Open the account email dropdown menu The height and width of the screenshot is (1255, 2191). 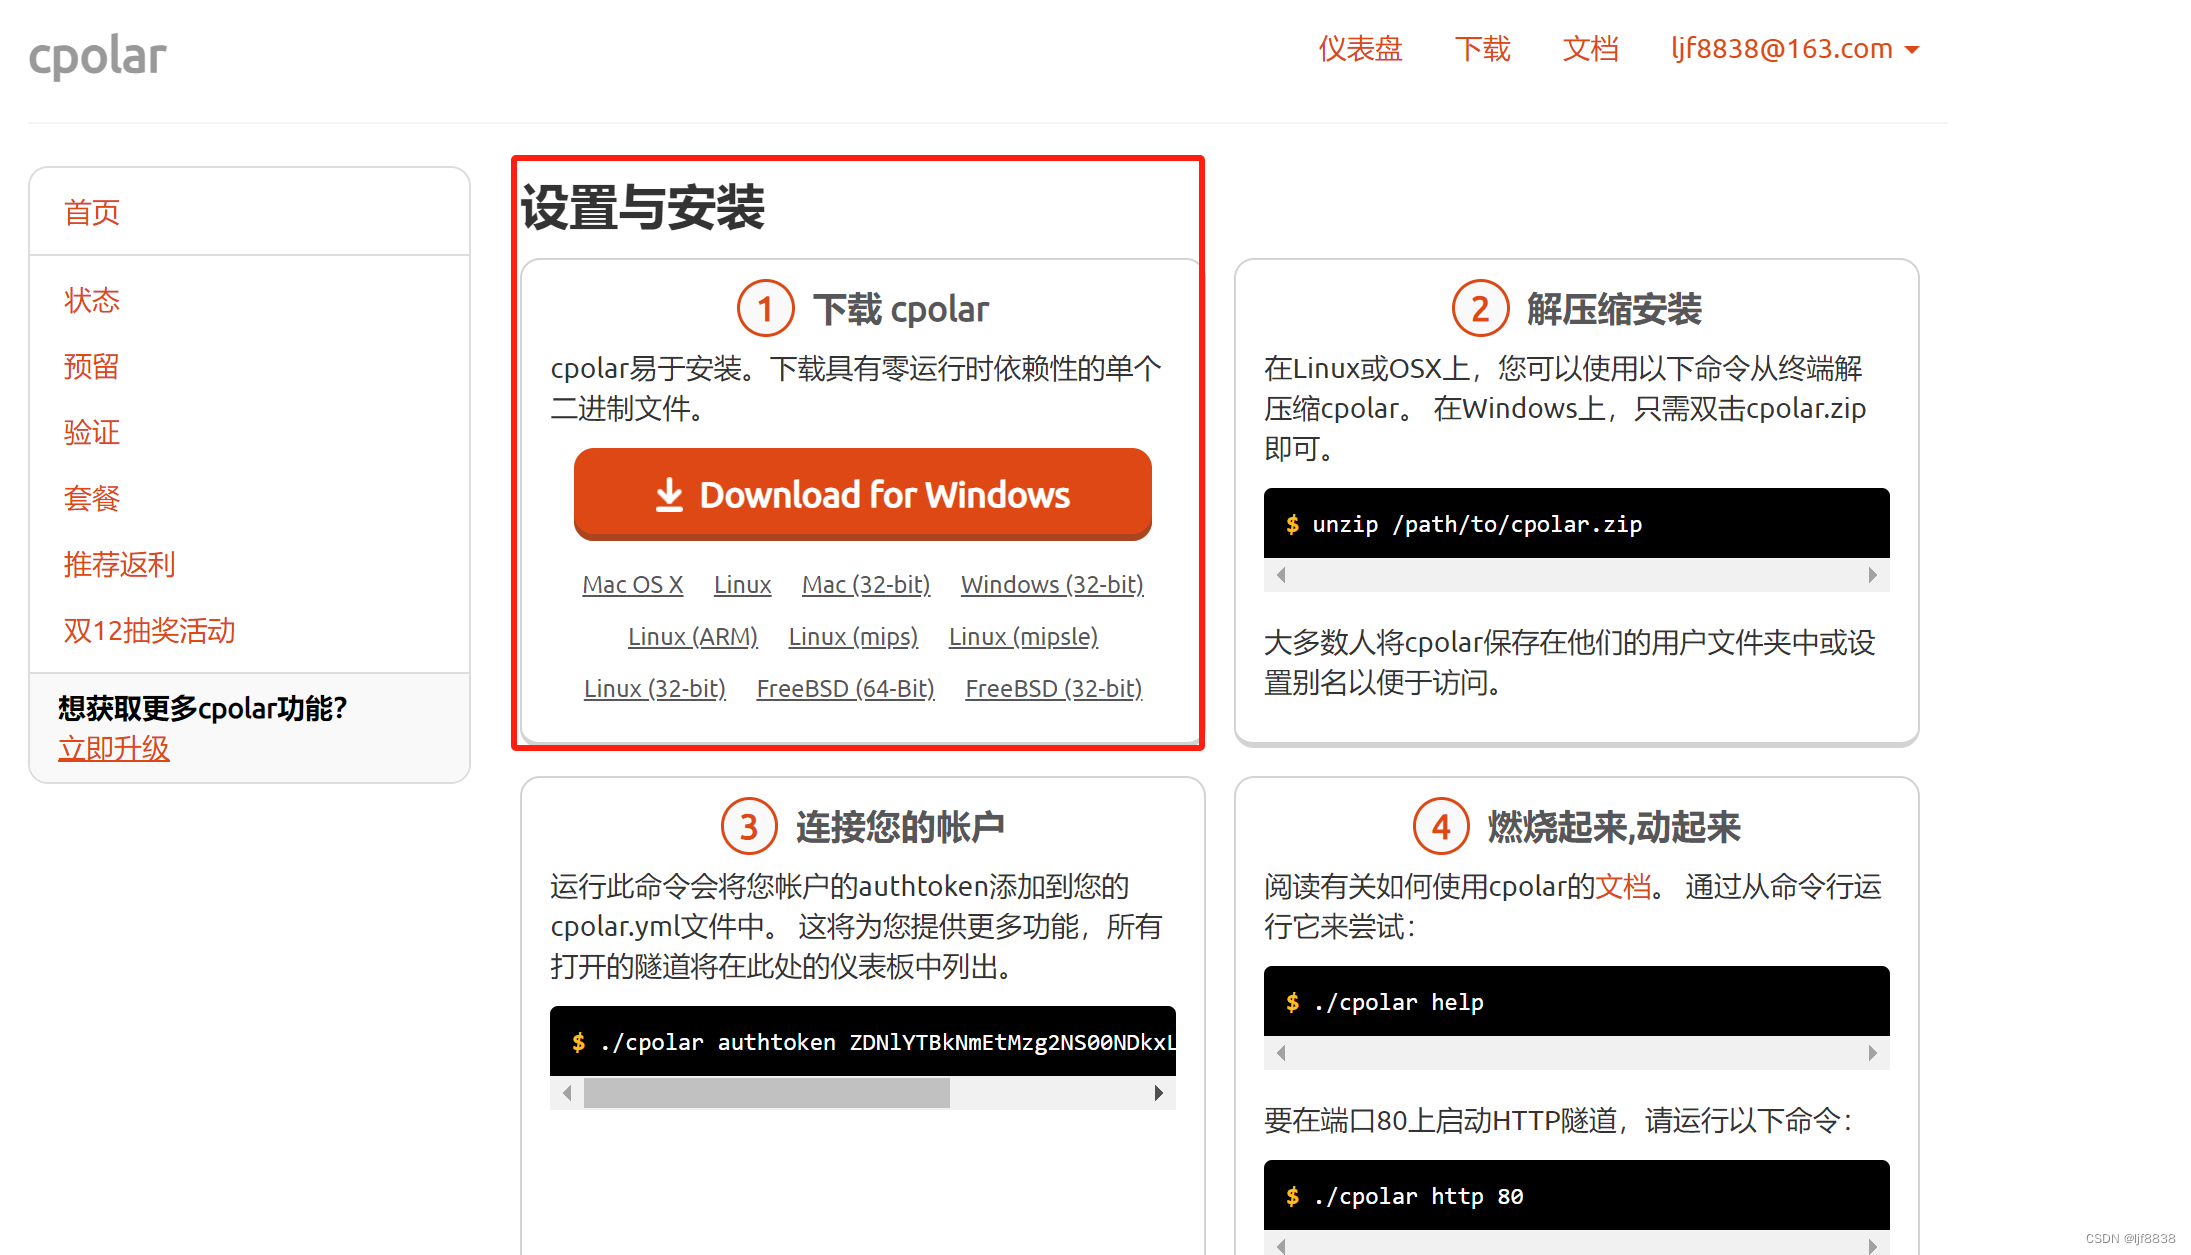click(x=1794, y=48)
